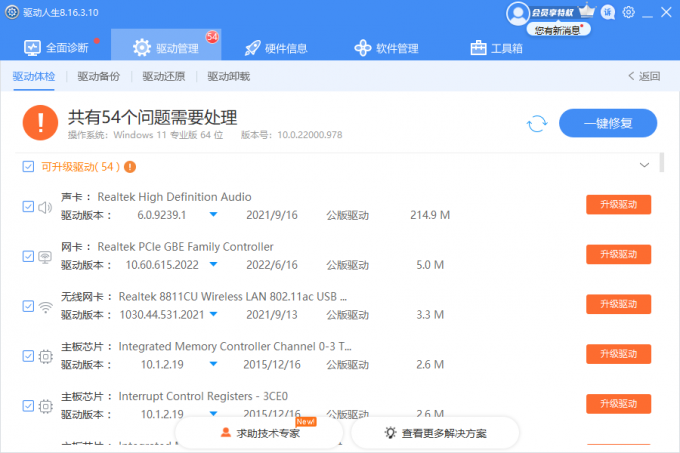This screenshot has width=680, height=453.
Task: Click chipset icon for Interrupt Control Registers
Action: [x=46, y=406]
